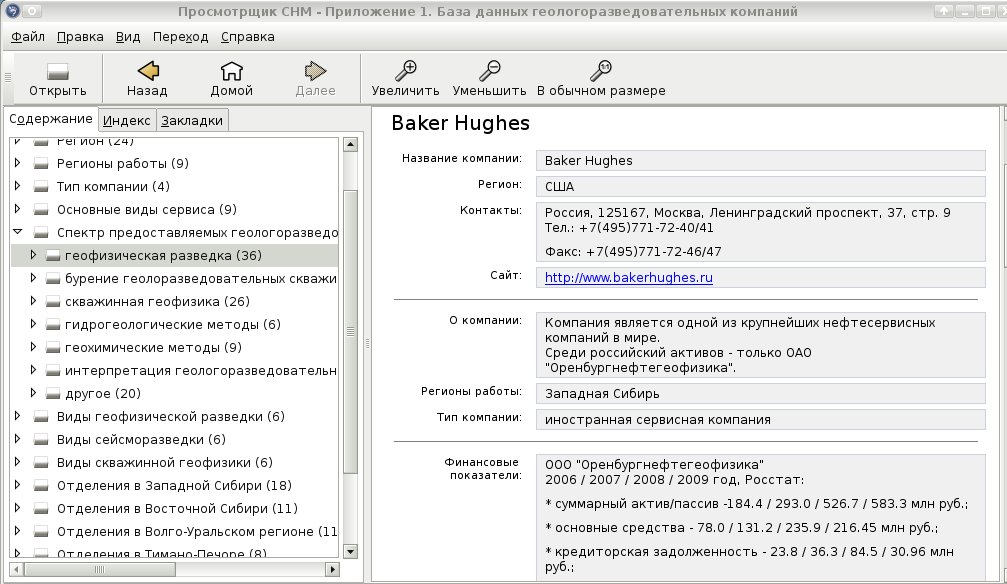Collapse the Спектр предоставляемых node
The image size is (1007, 584).
point(17,232)
